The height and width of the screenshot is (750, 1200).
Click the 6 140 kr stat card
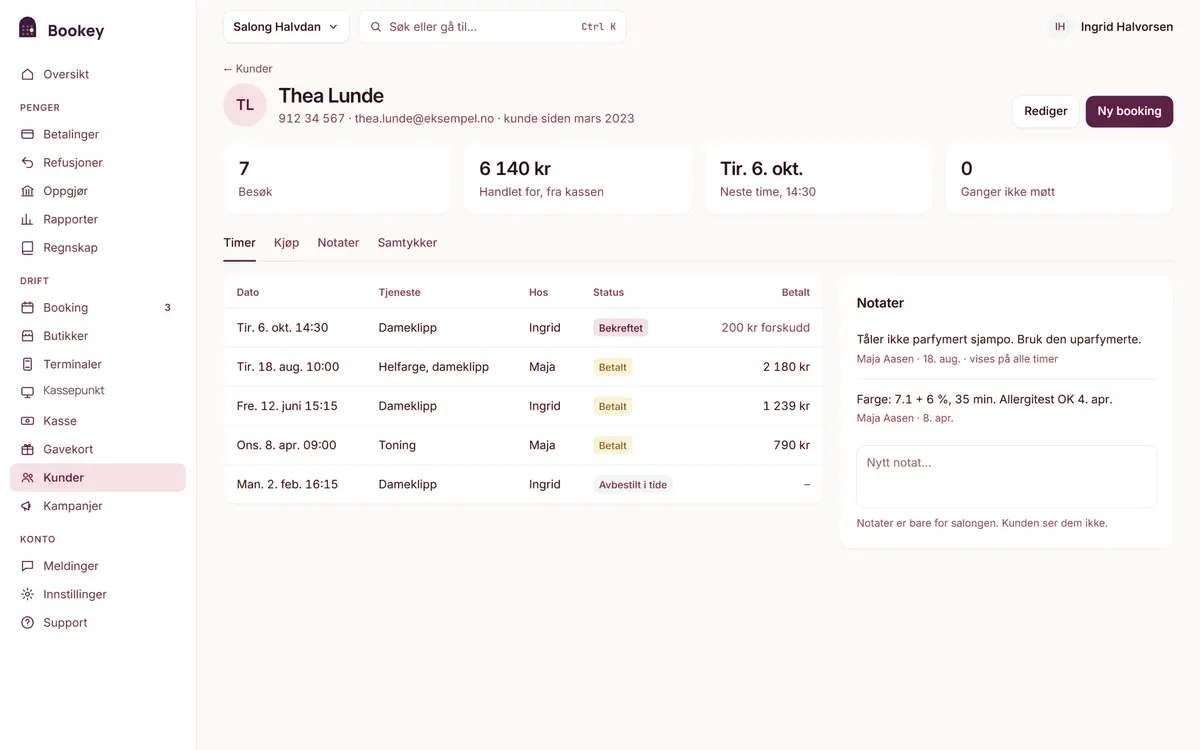click(577, 178)
